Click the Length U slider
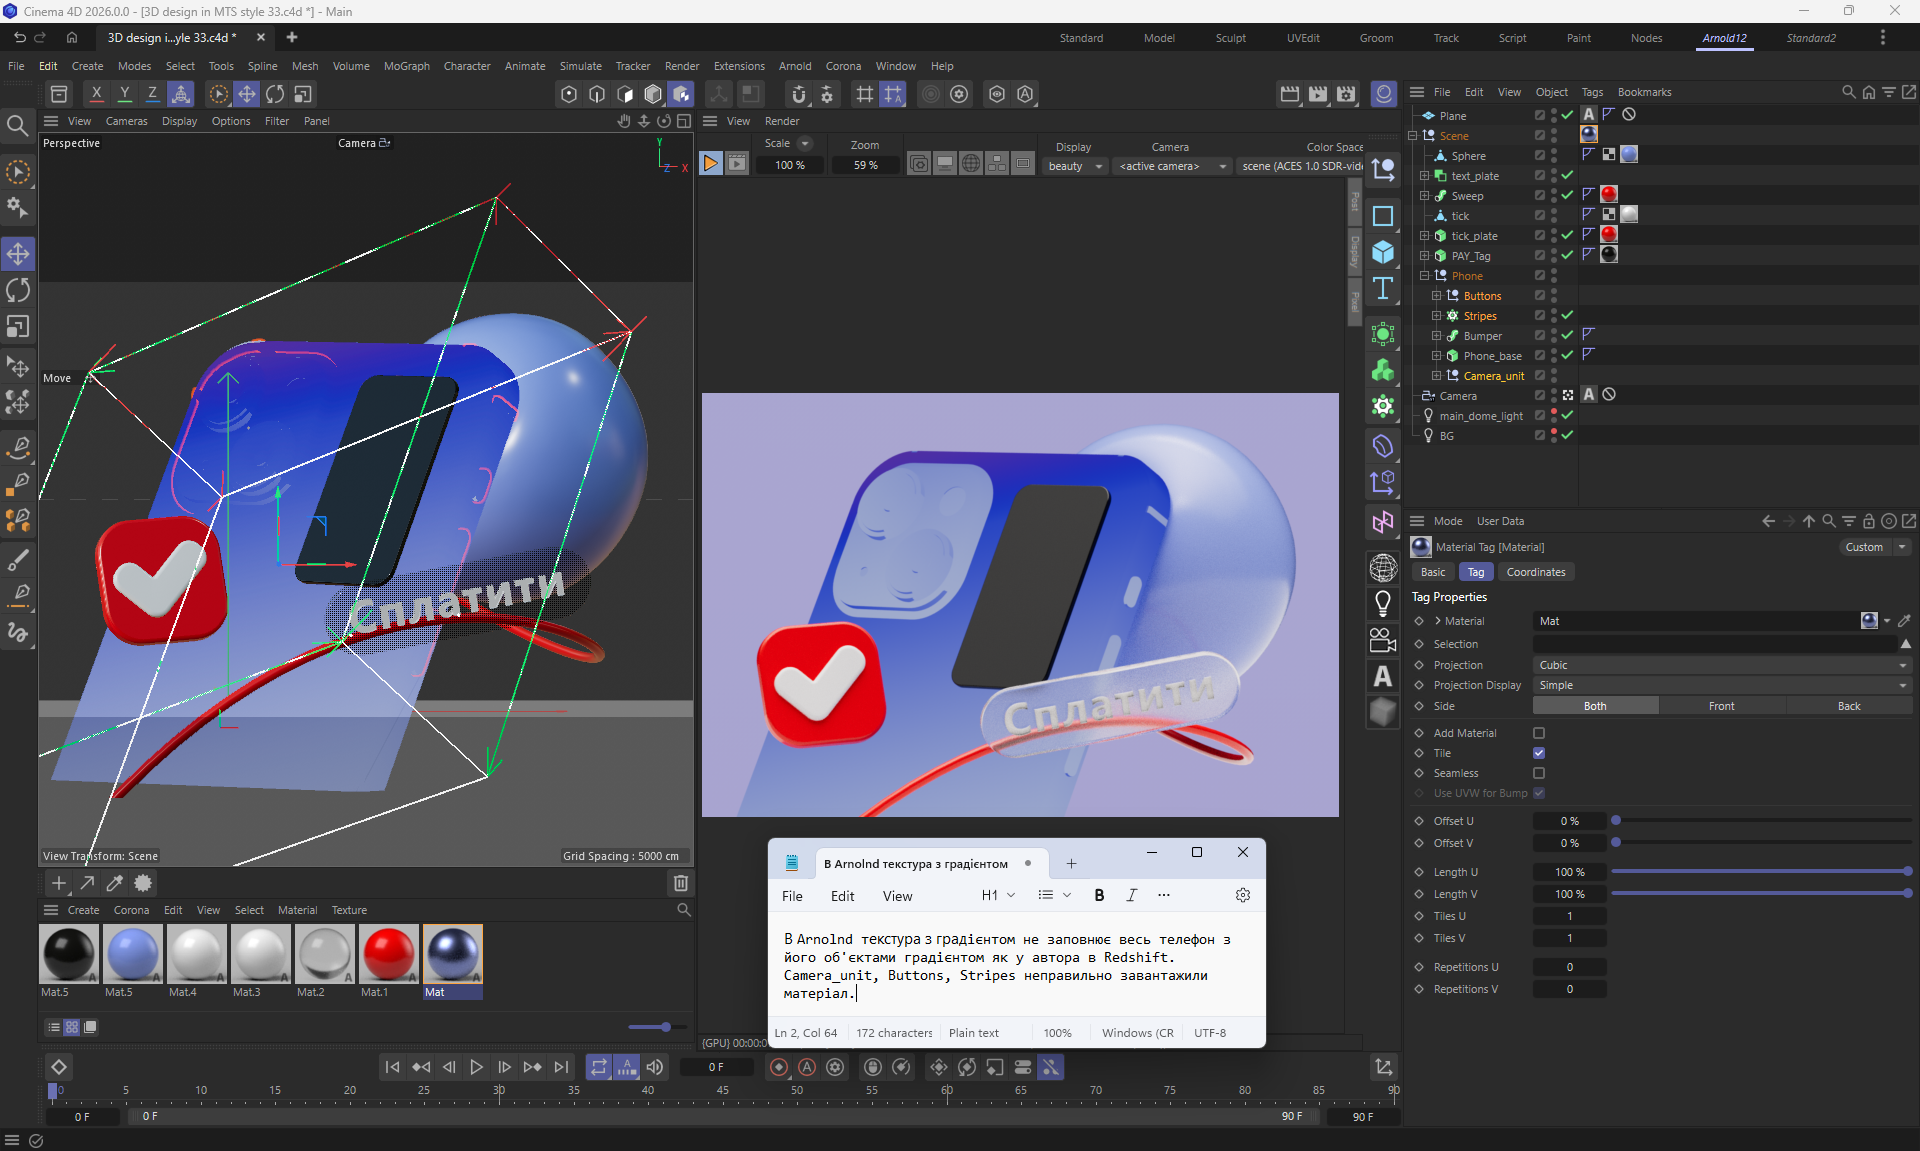This screenshot has height=1151, width=1920. 1760,872
